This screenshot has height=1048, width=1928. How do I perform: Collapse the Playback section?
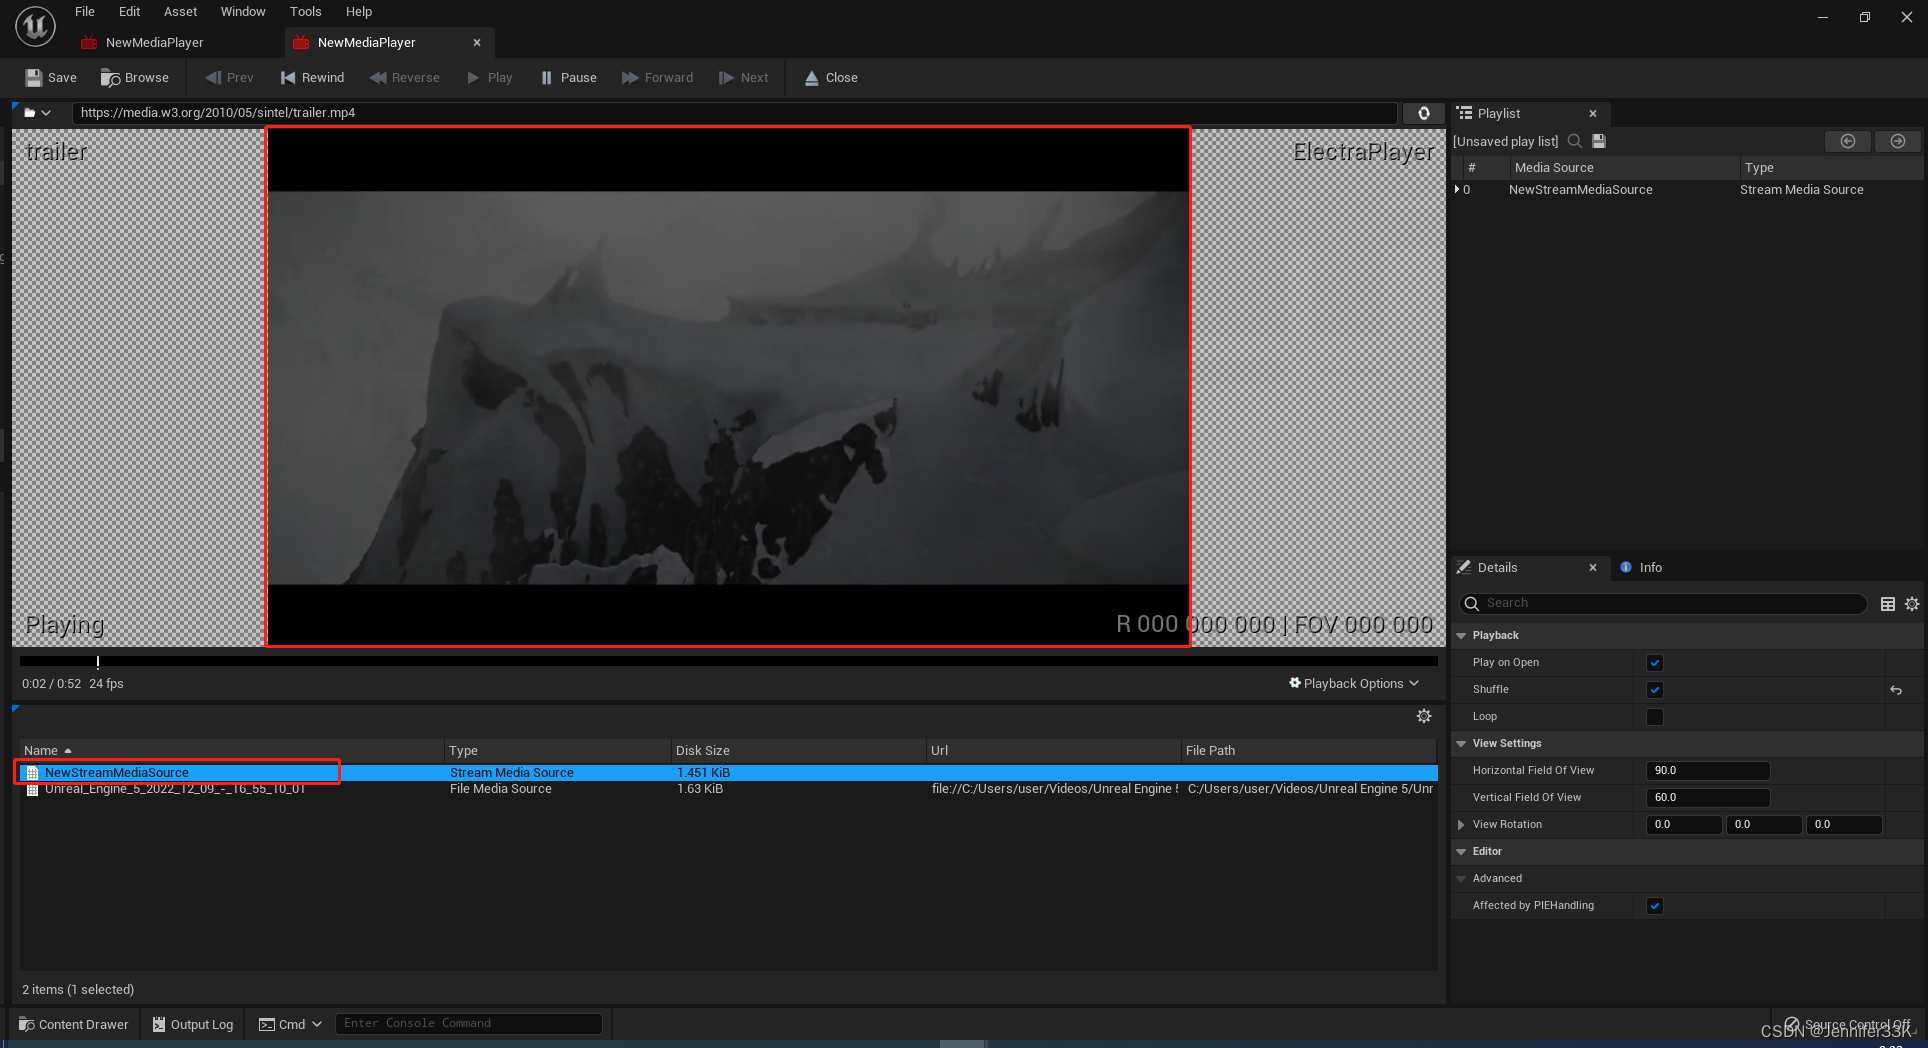coord(1462,635)
